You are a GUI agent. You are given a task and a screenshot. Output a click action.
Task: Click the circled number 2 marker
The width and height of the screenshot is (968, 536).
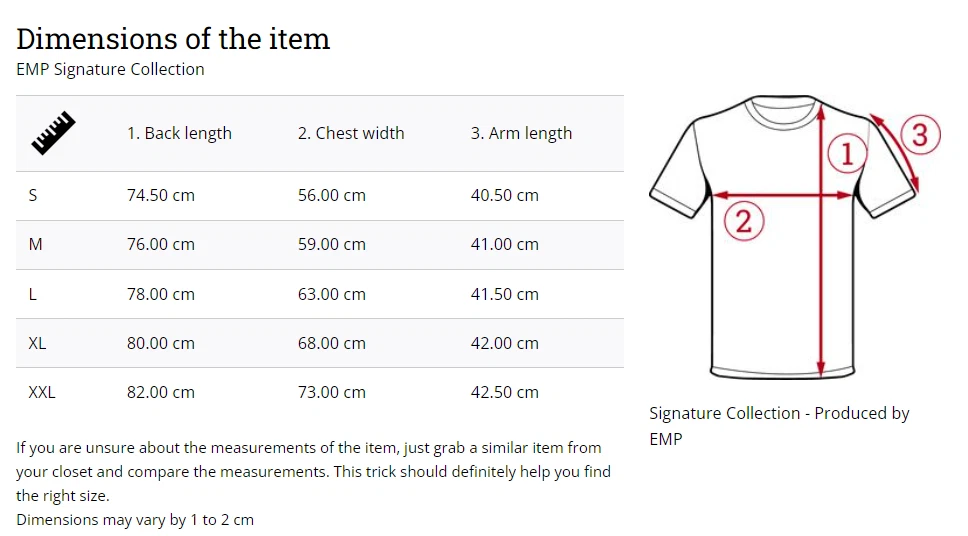743,221
